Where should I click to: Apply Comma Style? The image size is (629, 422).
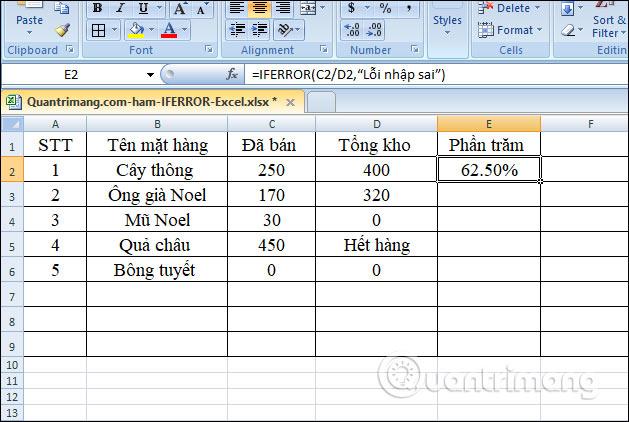[x=408, y=8]
